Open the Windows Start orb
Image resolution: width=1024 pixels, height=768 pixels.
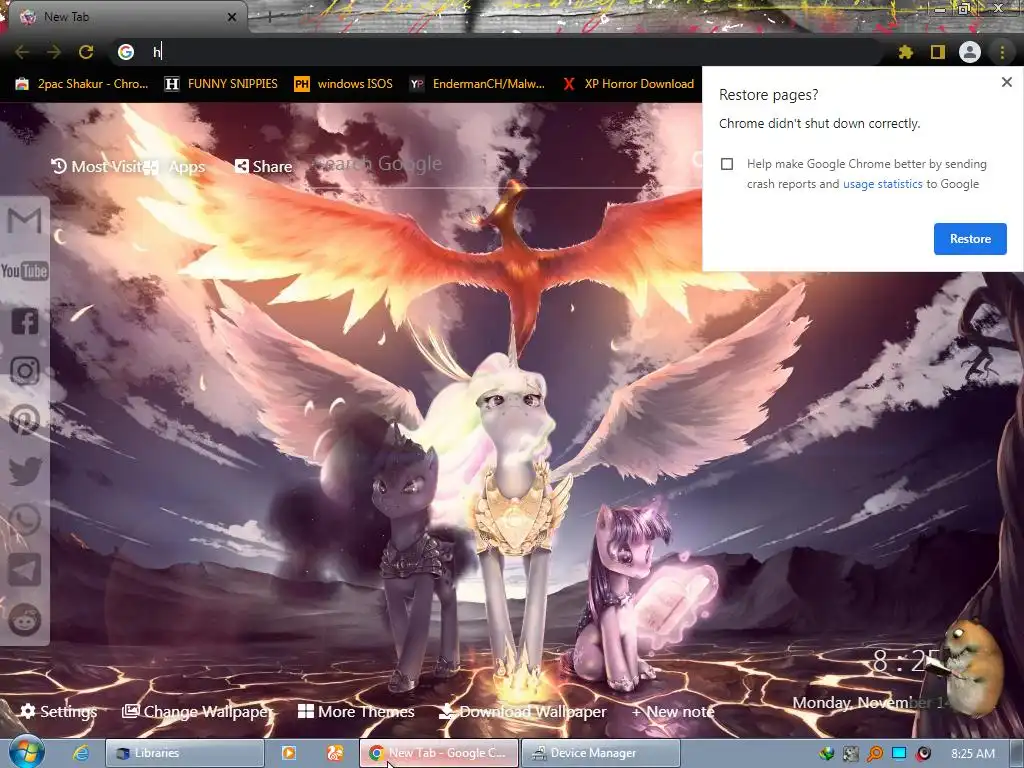click(x=26, y=752)
